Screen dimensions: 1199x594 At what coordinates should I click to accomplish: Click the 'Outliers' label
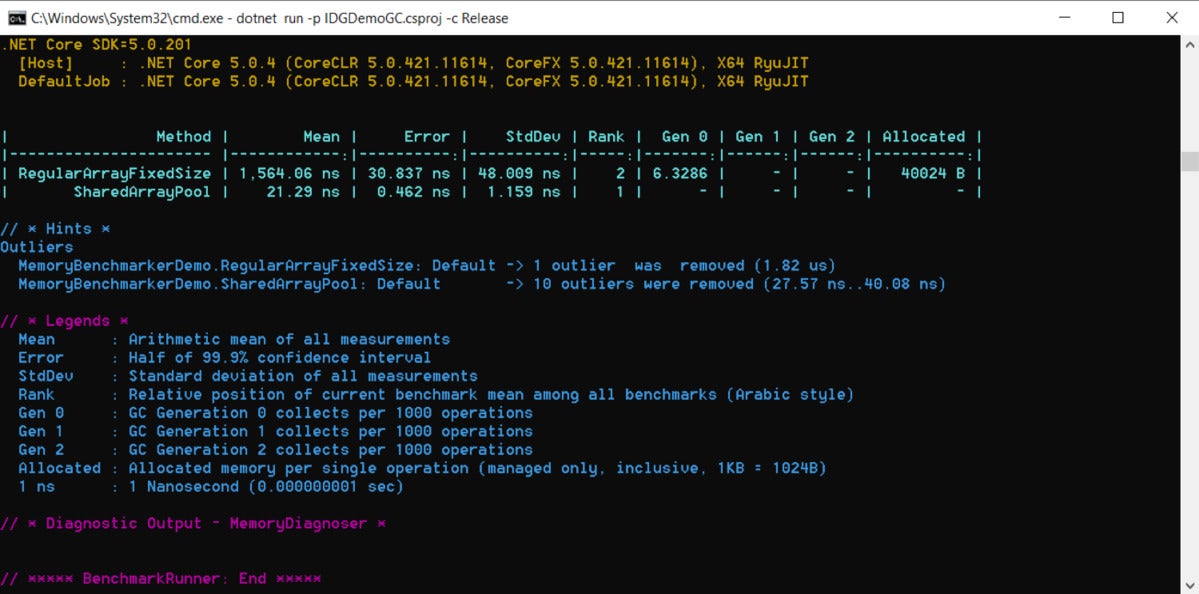pyautogui.click(x=37, y=247)
